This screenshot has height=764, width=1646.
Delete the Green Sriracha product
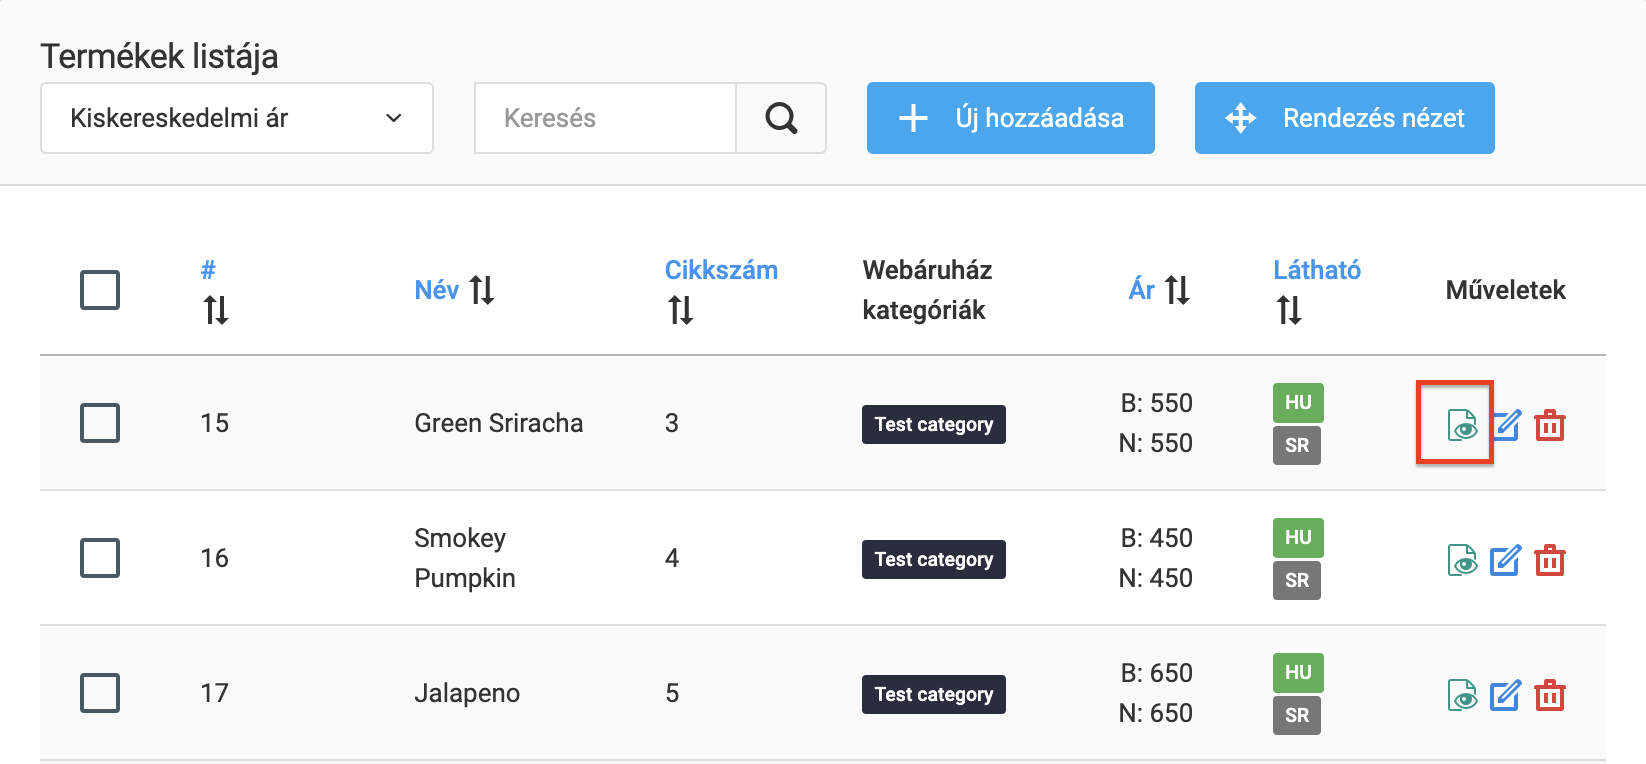coord(1551,424)
